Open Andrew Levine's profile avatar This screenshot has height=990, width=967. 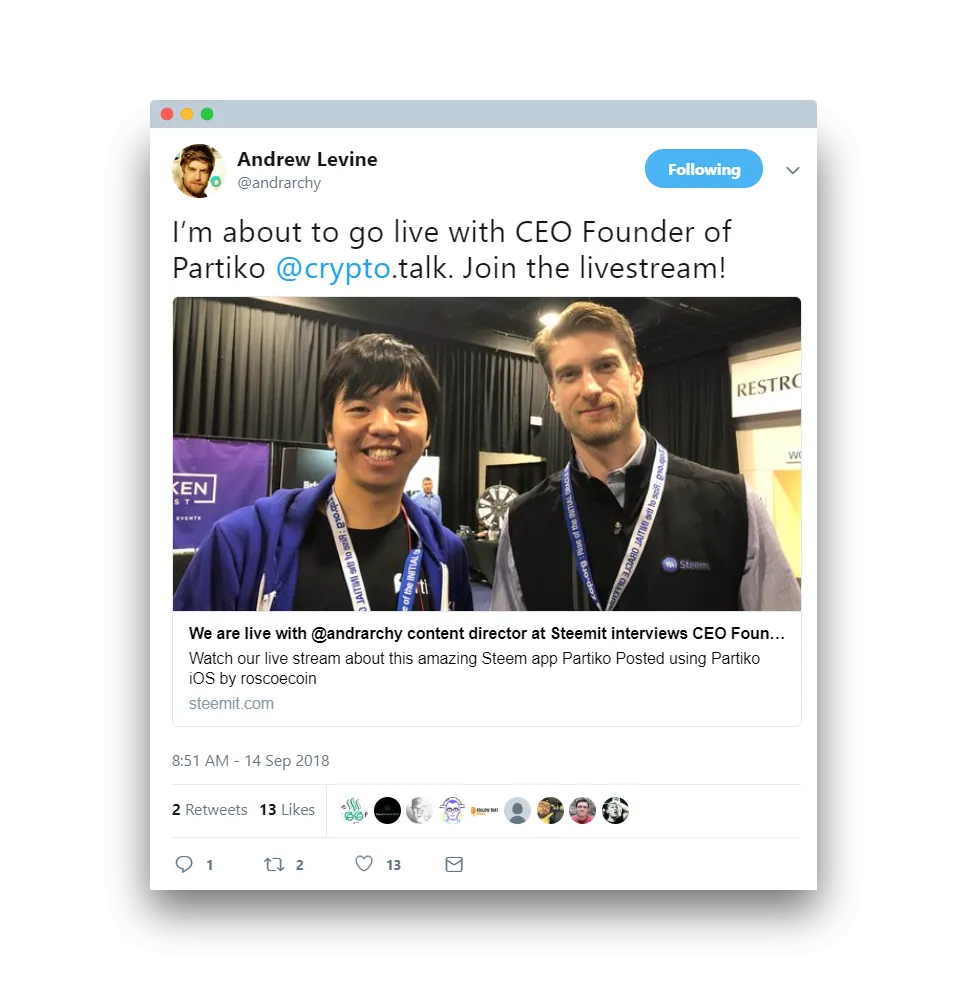click(x=198, y=170)
